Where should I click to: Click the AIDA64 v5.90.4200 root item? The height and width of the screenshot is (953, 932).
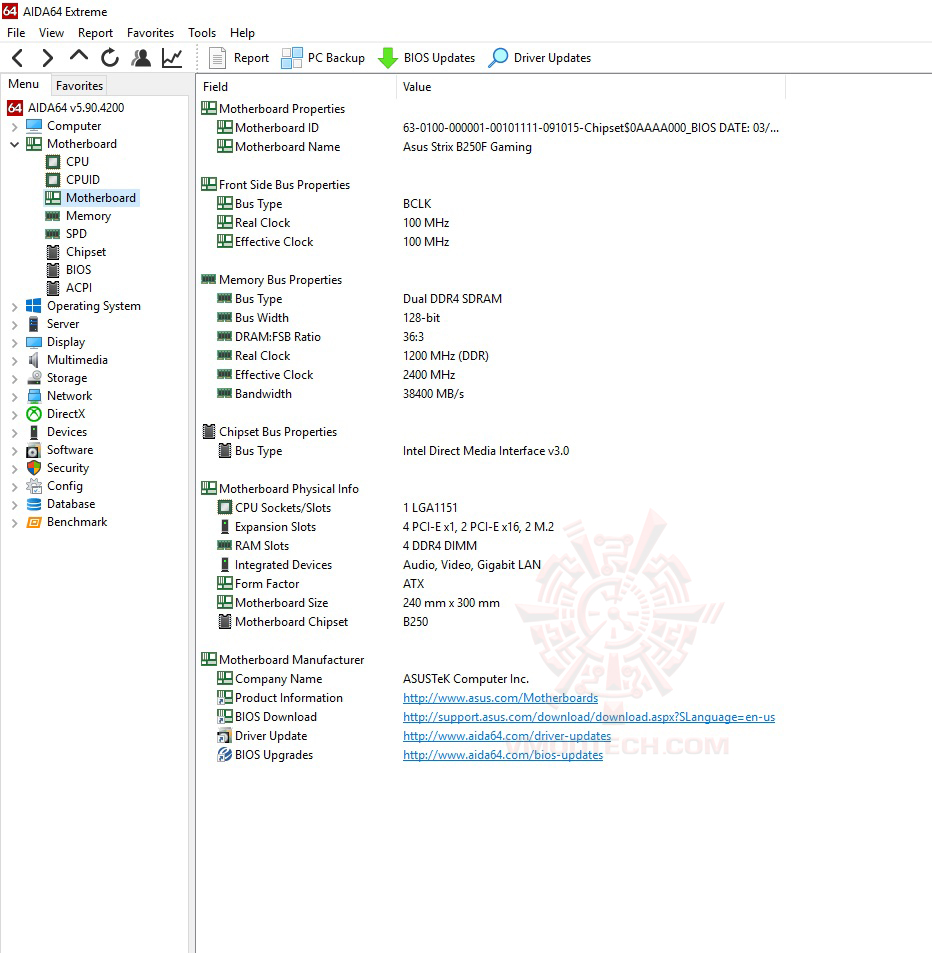[76, 108]
